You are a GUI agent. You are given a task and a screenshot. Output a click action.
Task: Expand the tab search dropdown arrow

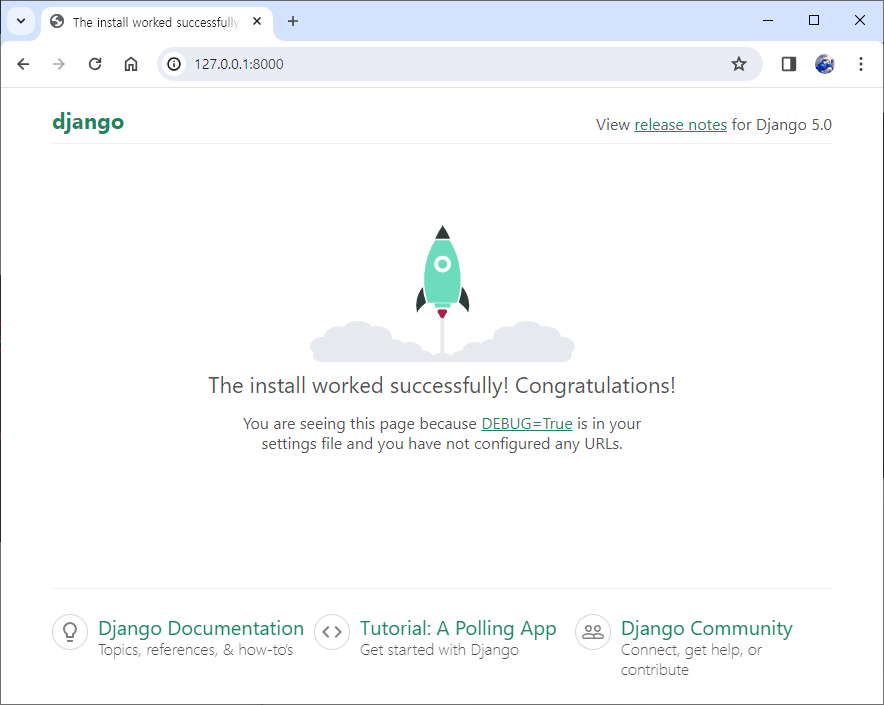coord(21,21)
